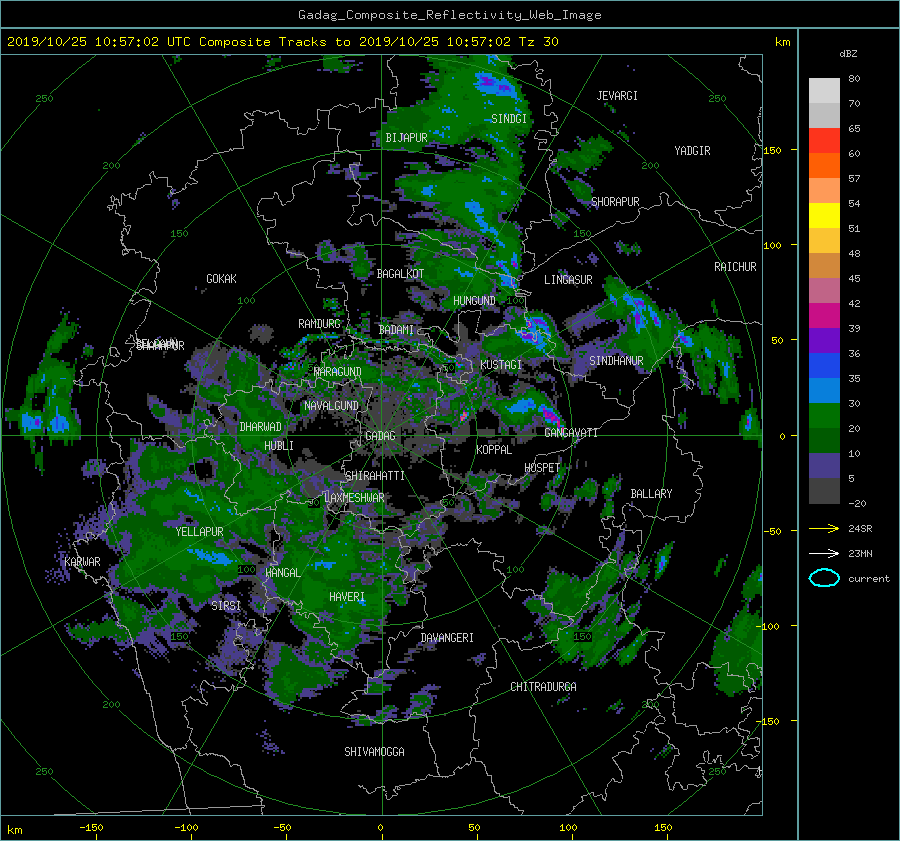Click the 100 km mark on the bottom axis
The width and height of the screenshot is (900, 841).
(568, 828)
